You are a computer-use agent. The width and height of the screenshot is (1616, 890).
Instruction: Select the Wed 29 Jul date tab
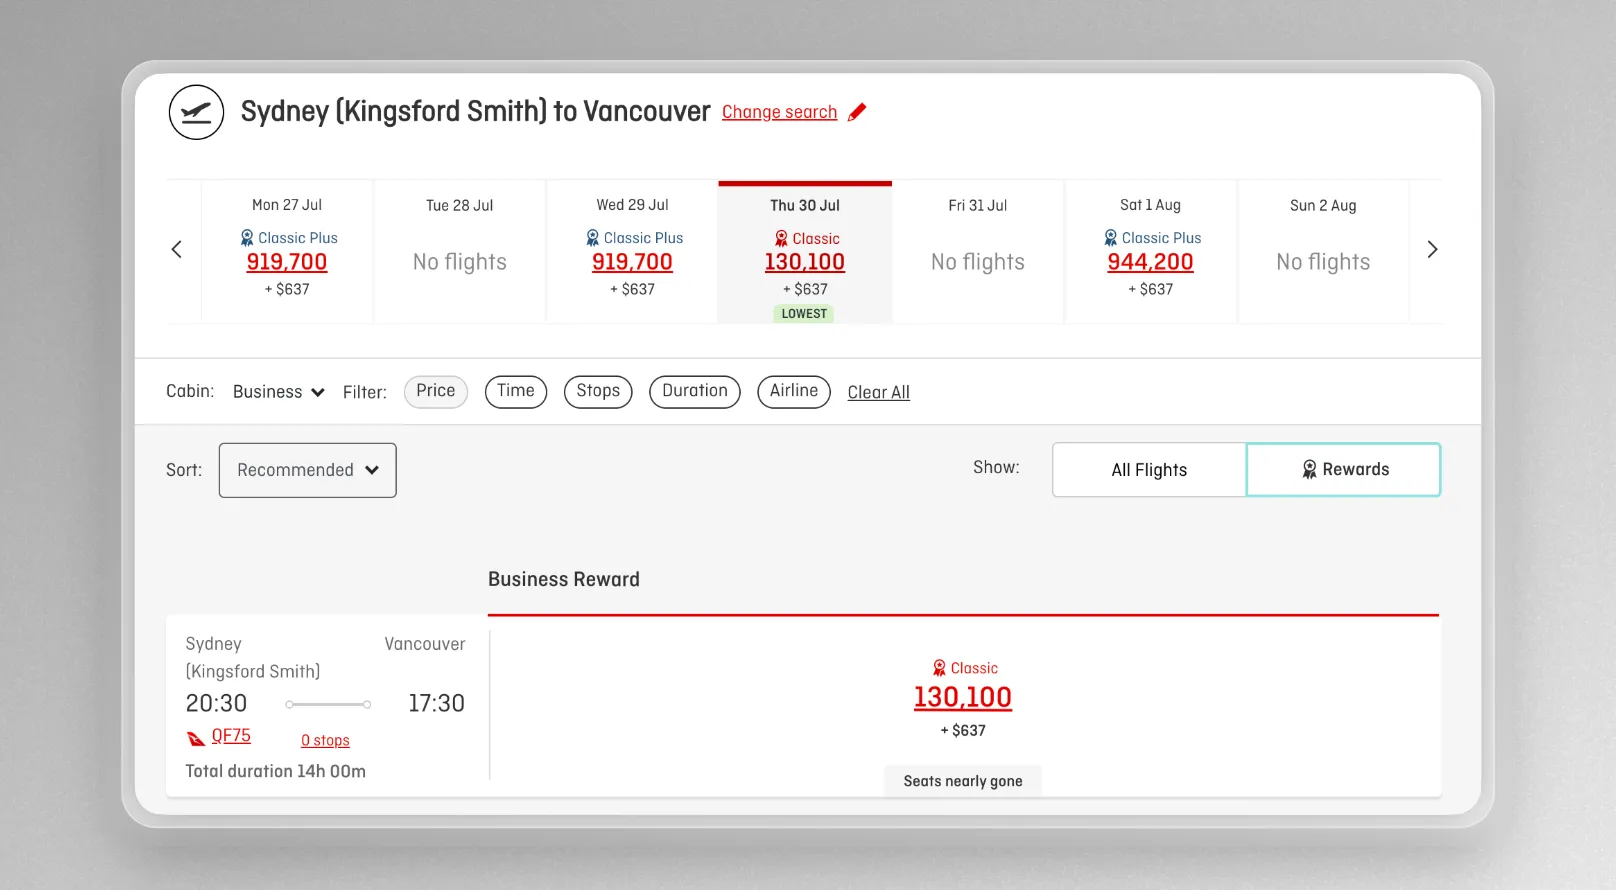632,252
